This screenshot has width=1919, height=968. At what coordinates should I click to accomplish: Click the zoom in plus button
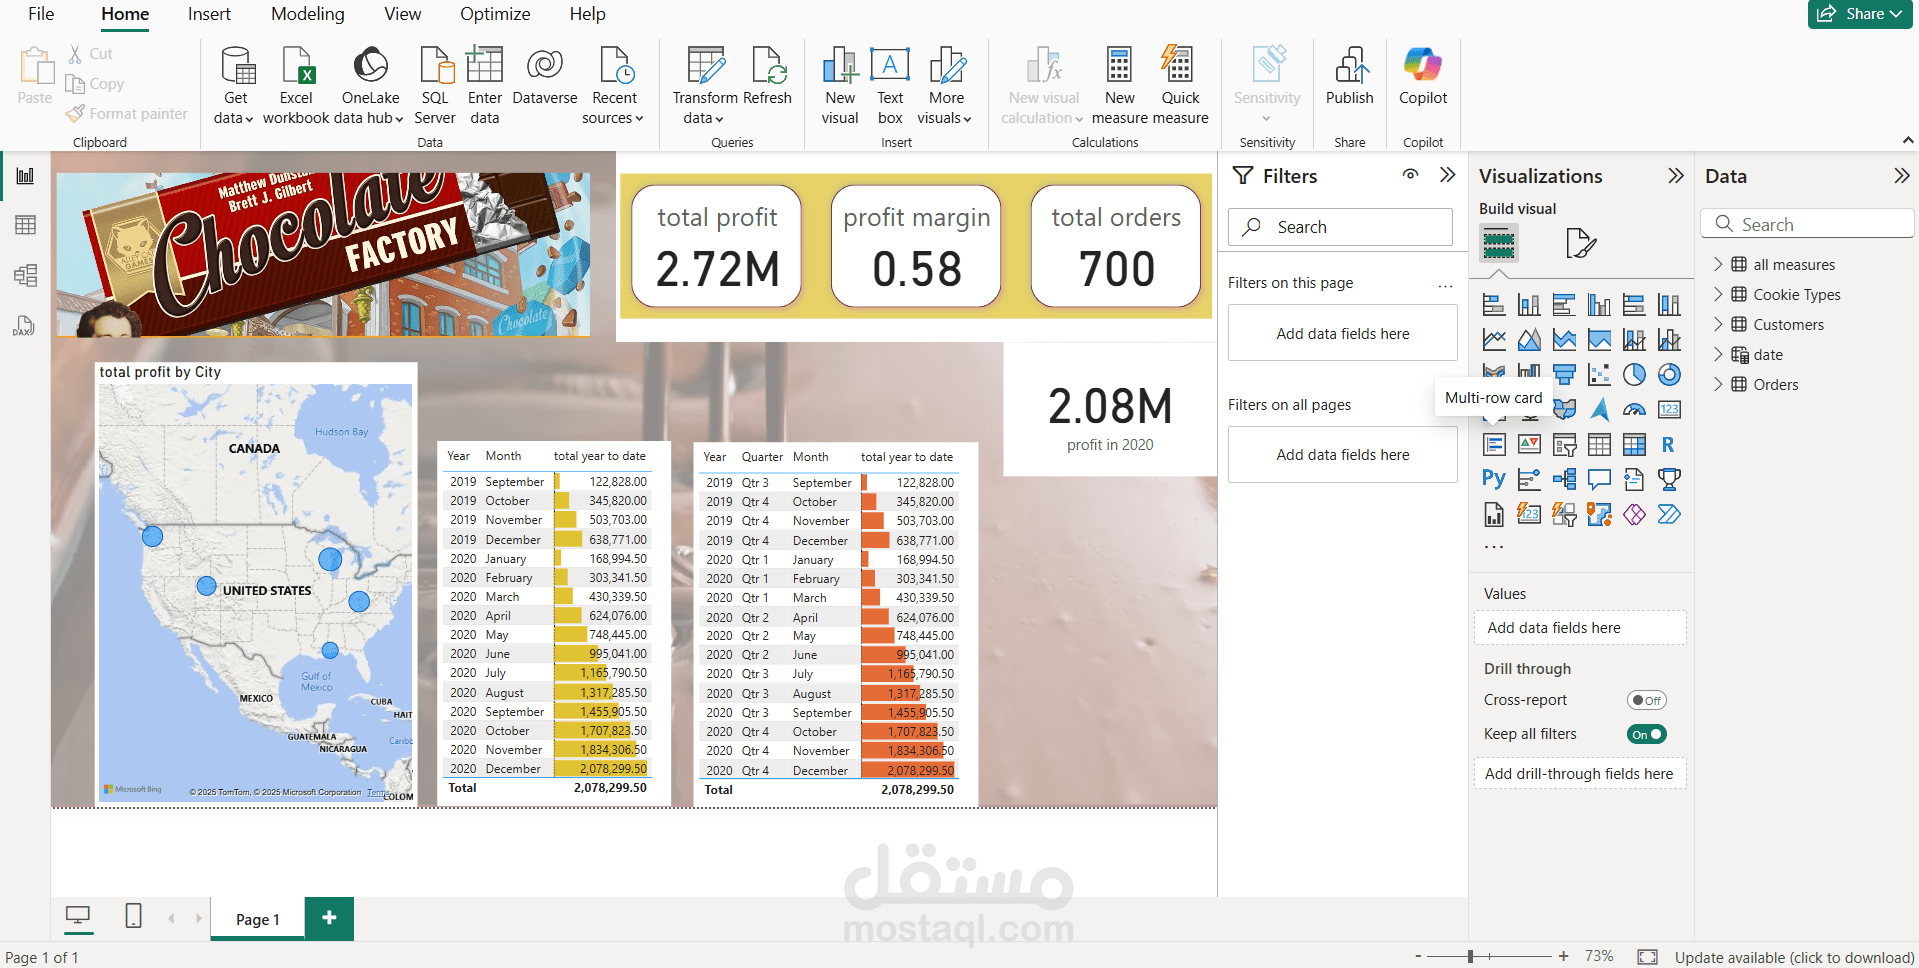pyautogui.click(x=1563, y=956)
